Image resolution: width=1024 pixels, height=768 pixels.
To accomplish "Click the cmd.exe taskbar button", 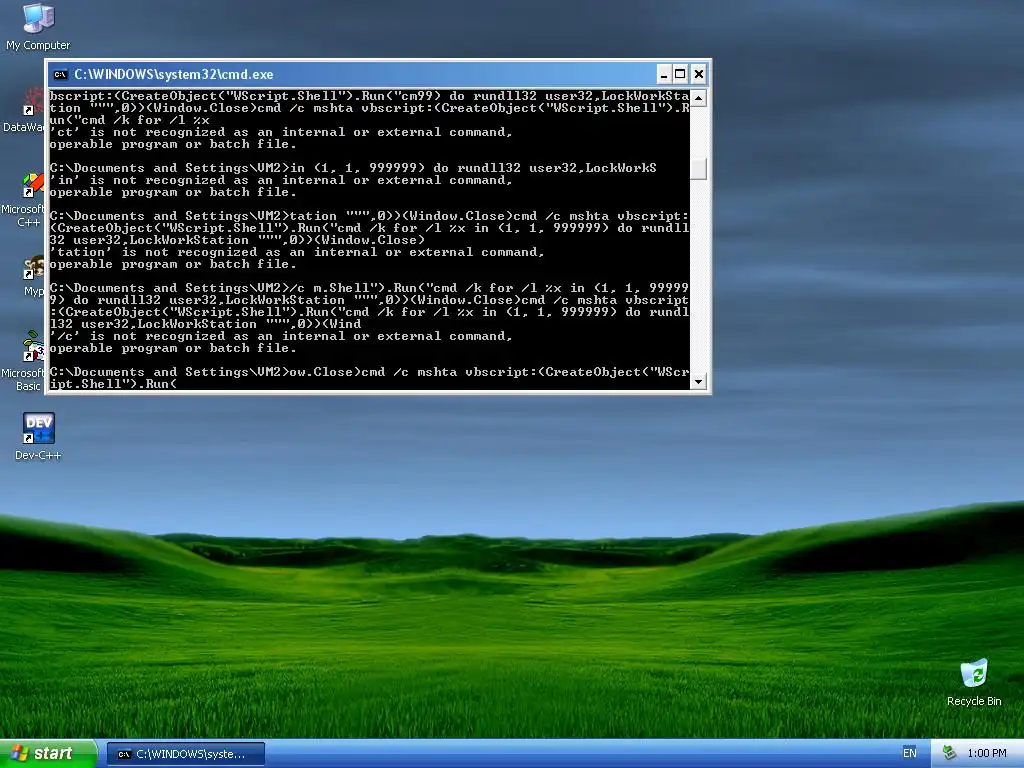I will [185, 754].
